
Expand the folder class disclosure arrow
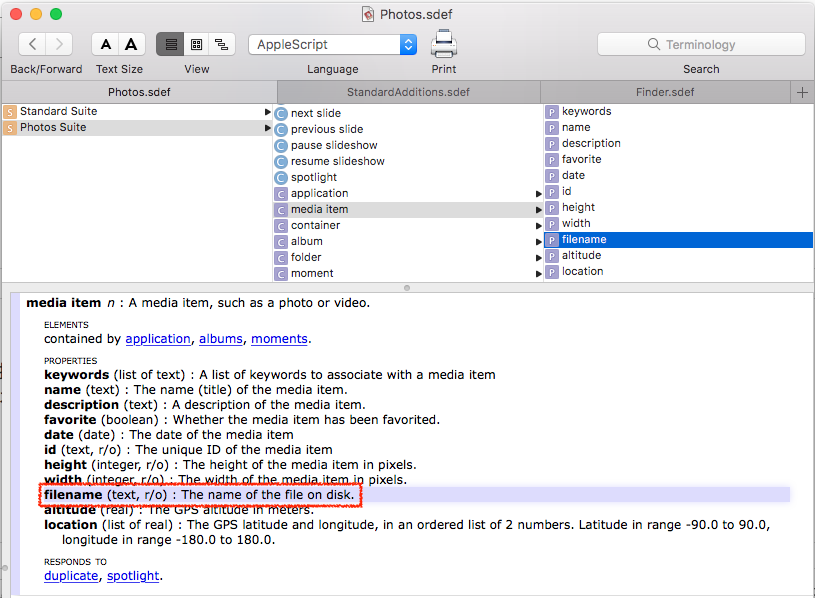(538, 258)
